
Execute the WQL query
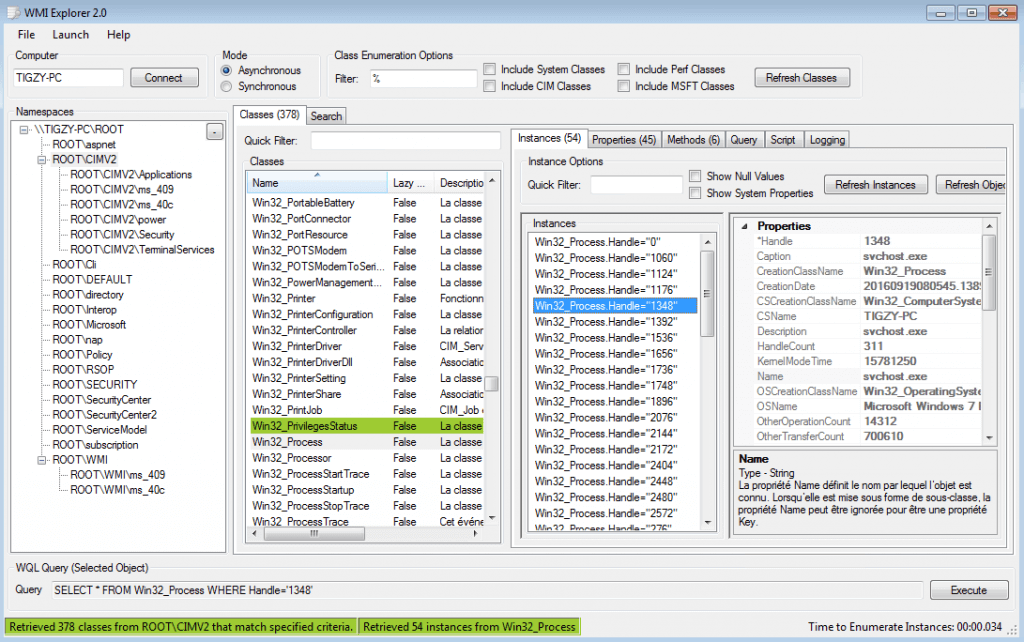pos(967,590)
